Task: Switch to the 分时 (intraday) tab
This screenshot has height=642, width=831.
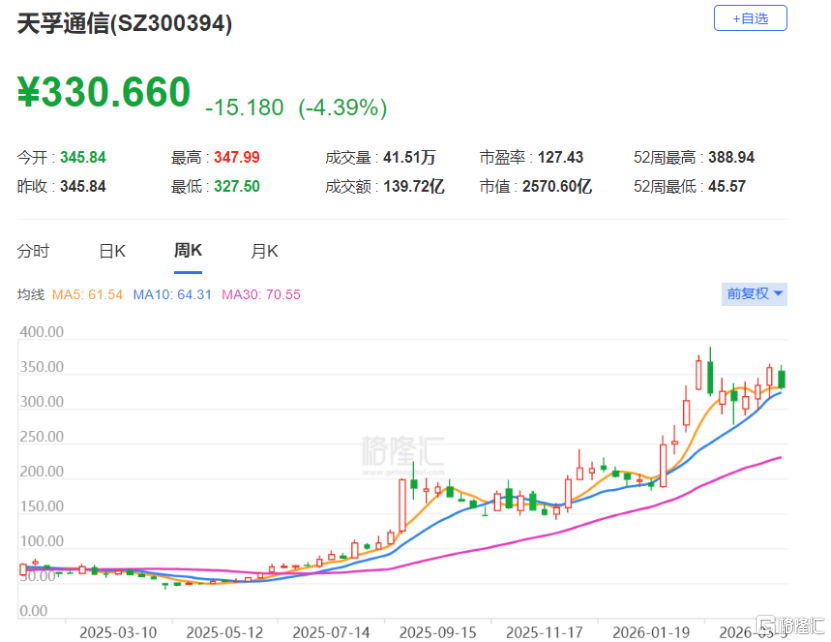Action: tap(33, 251)
